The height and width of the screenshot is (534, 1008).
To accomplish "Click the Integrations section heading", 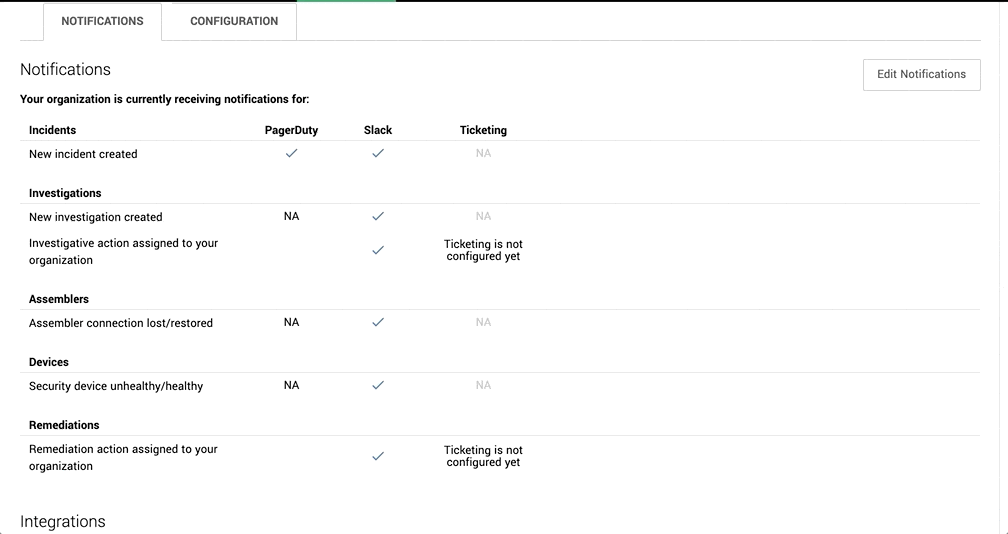I will tap(63, 521).
